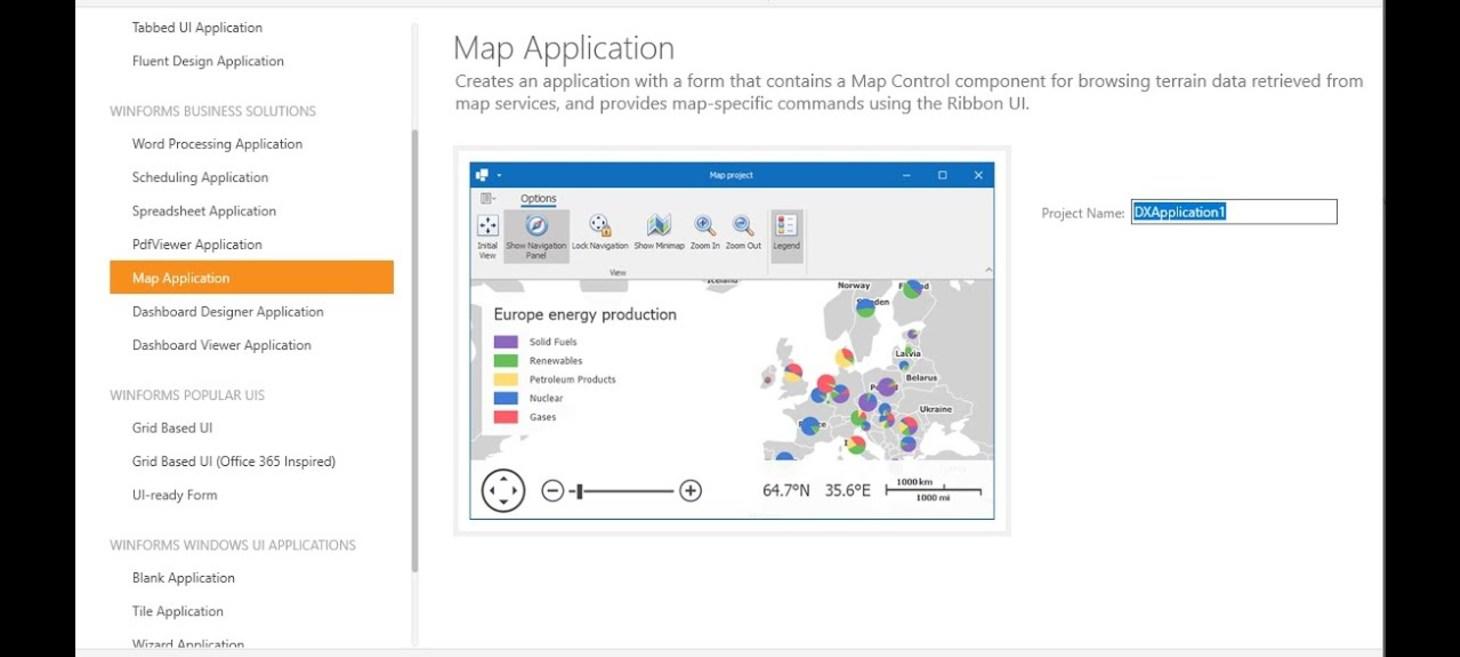The width and height of the screenshot is (1460, 657).
Task: Click the Zoom In magnifier icon
Action: pos(705,227)
